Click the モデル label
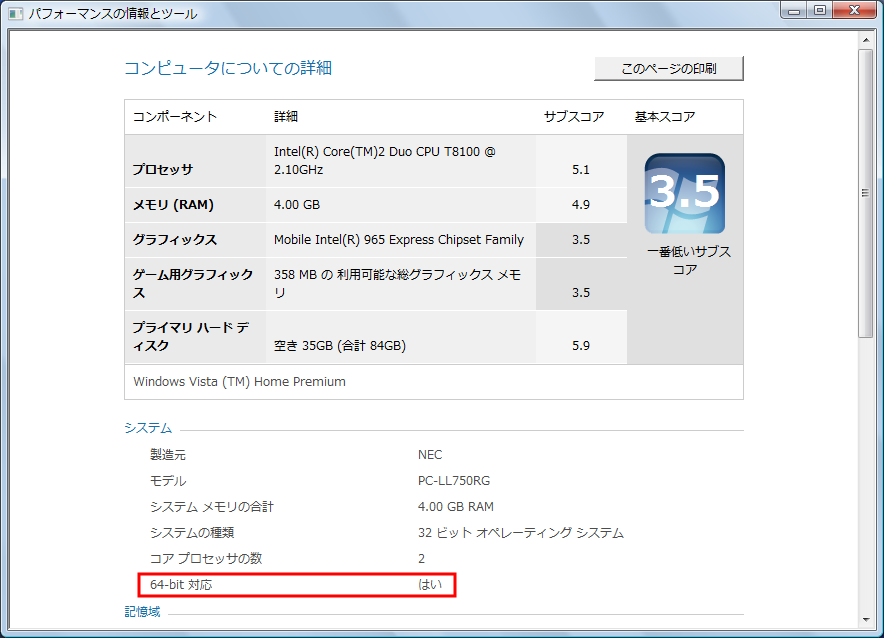 (x=167, y=481)
